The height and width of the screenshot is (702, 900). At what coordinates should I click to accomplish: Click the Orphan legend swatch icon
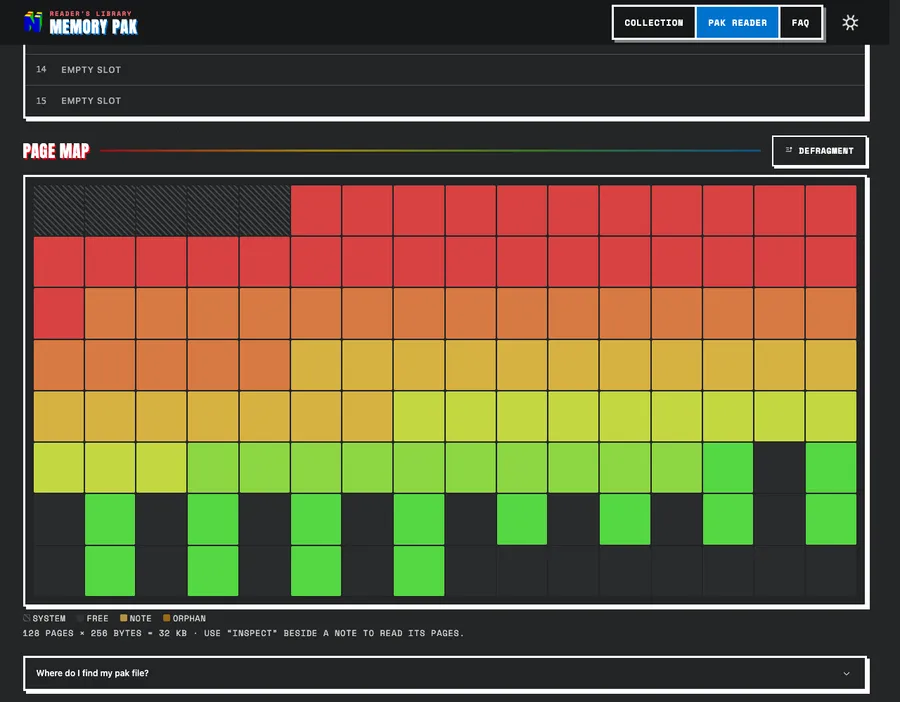click(166, 618)
